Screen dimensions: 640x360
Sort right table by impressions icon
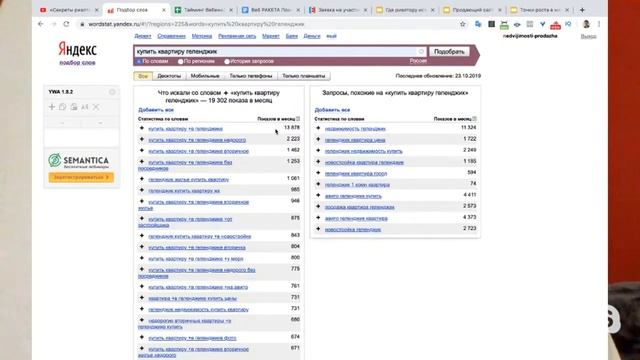(474, 119)
